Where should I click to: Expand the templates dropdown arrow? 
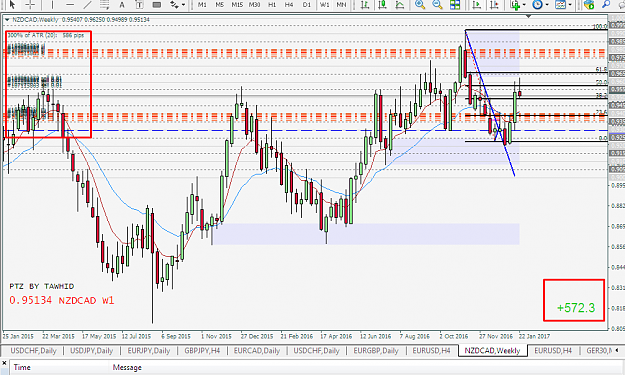coord(570,4)
